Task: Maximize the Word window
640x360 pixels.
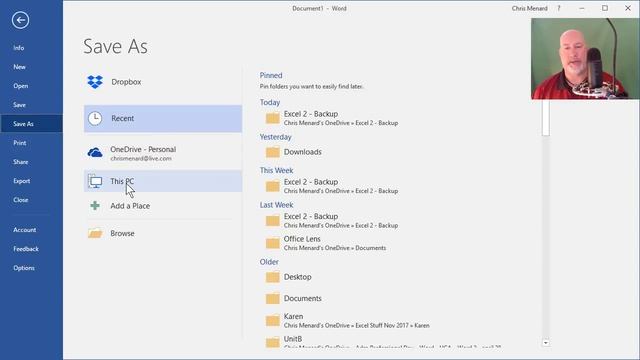Action: coord(605,8)
